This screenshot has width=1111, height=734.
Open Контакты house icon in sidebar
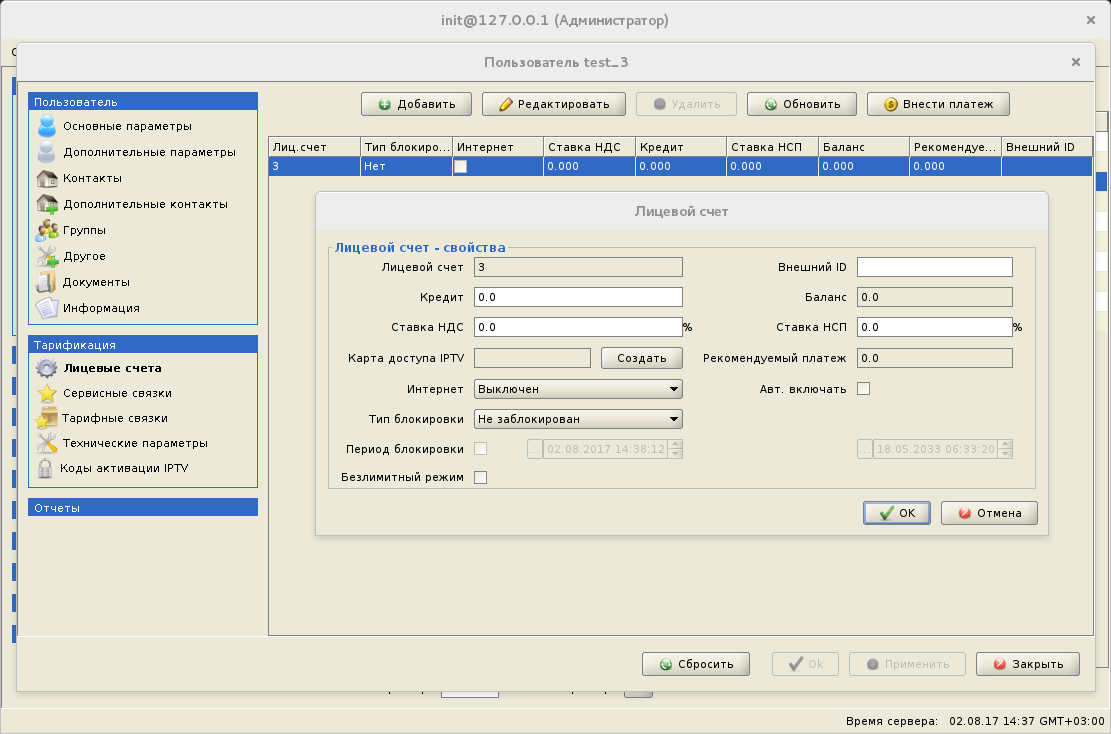pos(46,178)
